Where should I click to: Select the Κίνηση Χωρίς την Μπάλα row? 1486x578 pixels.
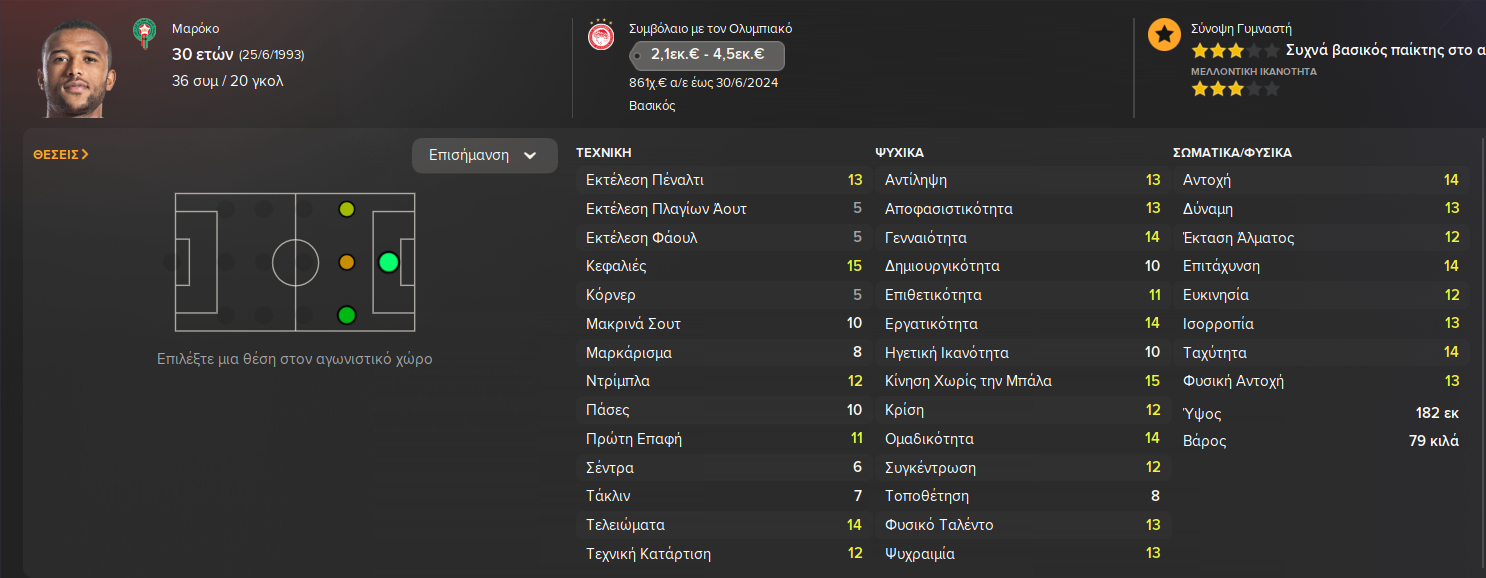1021,381
